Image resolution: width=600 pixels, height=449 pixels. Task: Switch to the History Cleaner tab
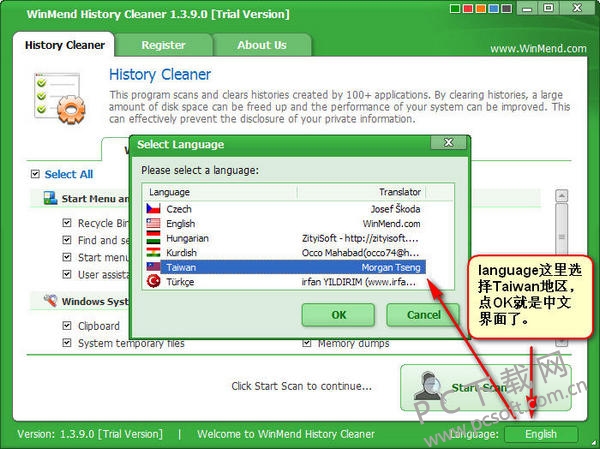pos(64,45)
